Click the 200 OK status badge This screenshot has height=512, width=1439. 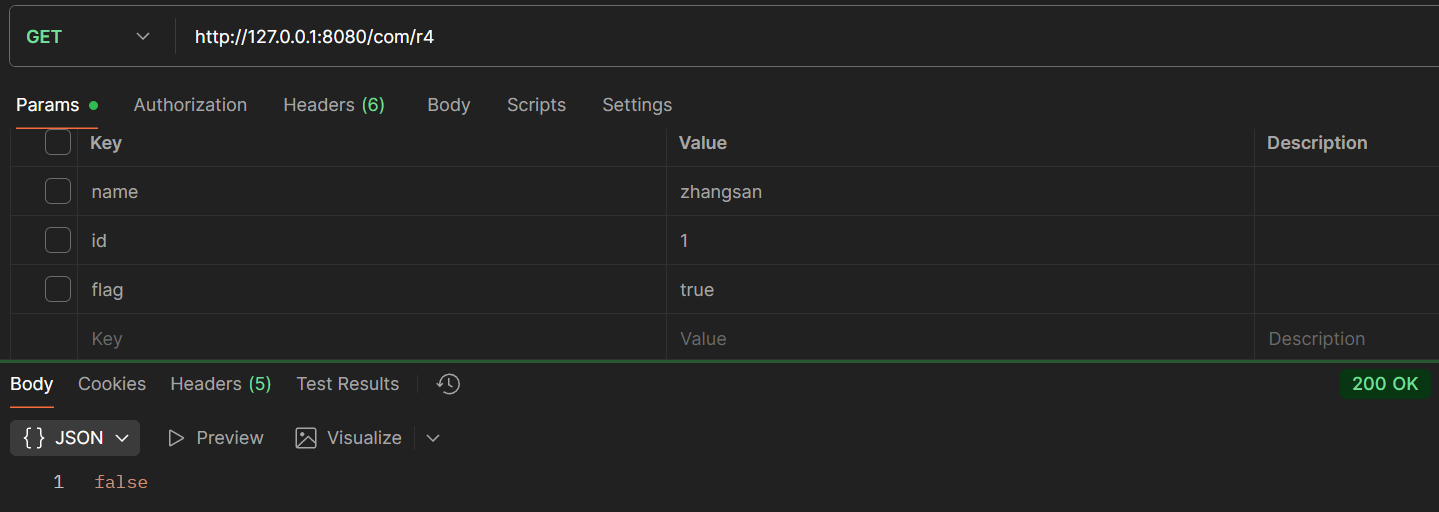click(1385, 384)
